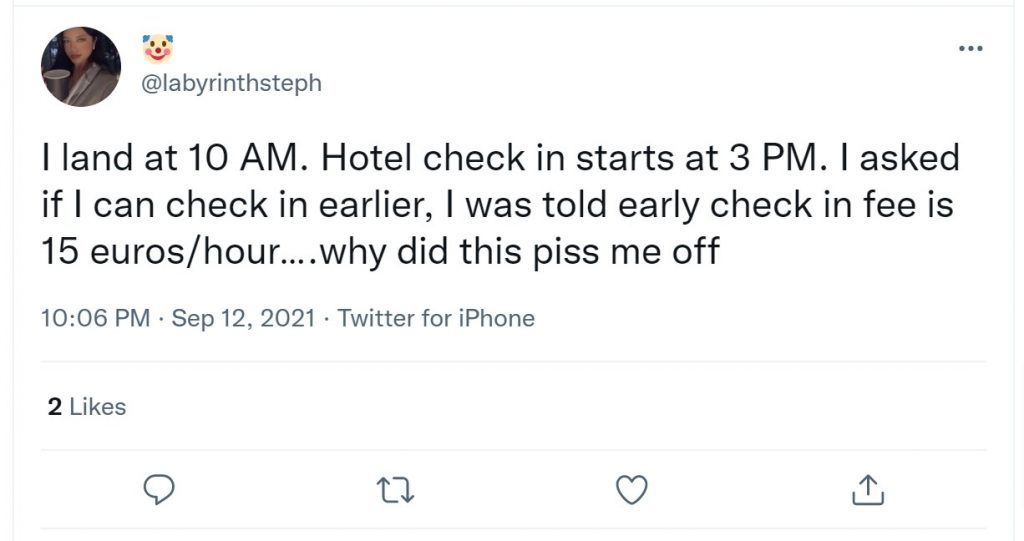This screenshot has height=541, width=1024.
Task: Click the number 2 in likes count
Action: click(x=55, y=407)
